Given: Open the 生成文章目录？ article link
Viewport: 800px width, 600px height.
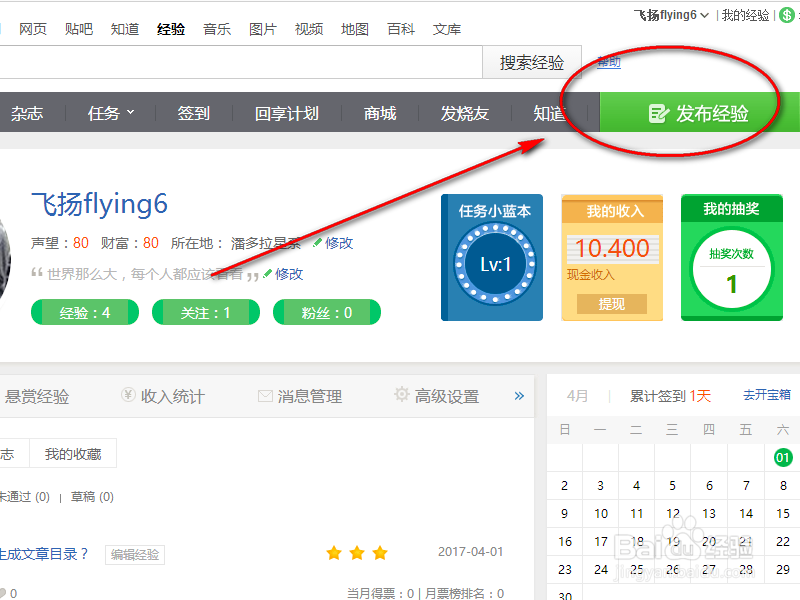Looking at the screenshot, I should (43, 554).
